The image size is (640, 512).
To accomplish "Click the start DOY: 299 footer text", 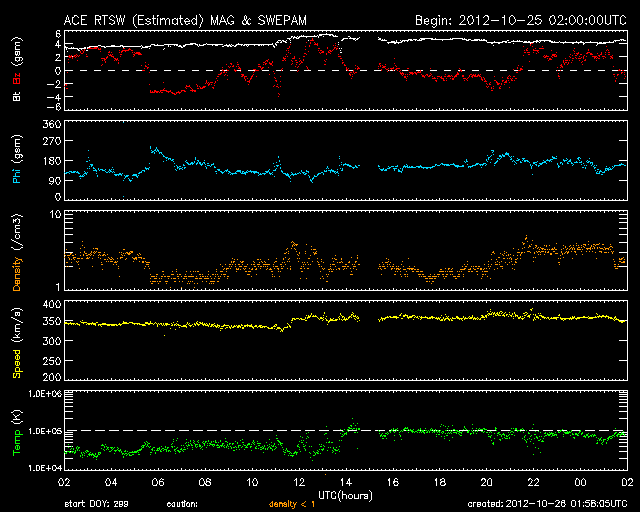I will [96, 504].
